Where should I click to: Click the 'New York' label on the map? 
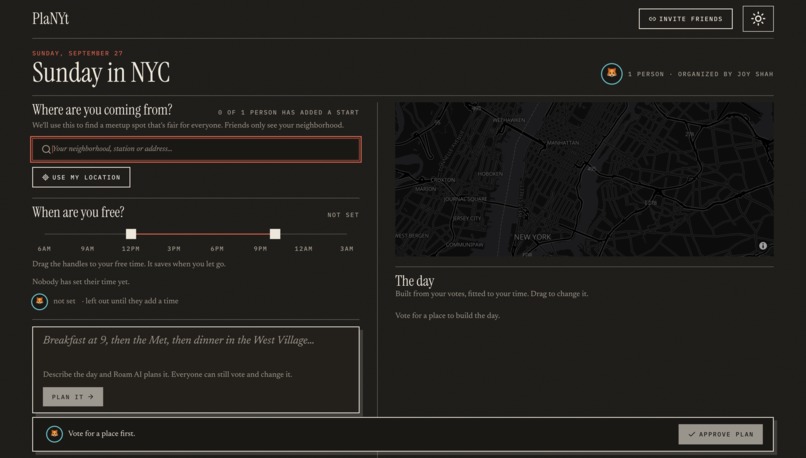532,237
